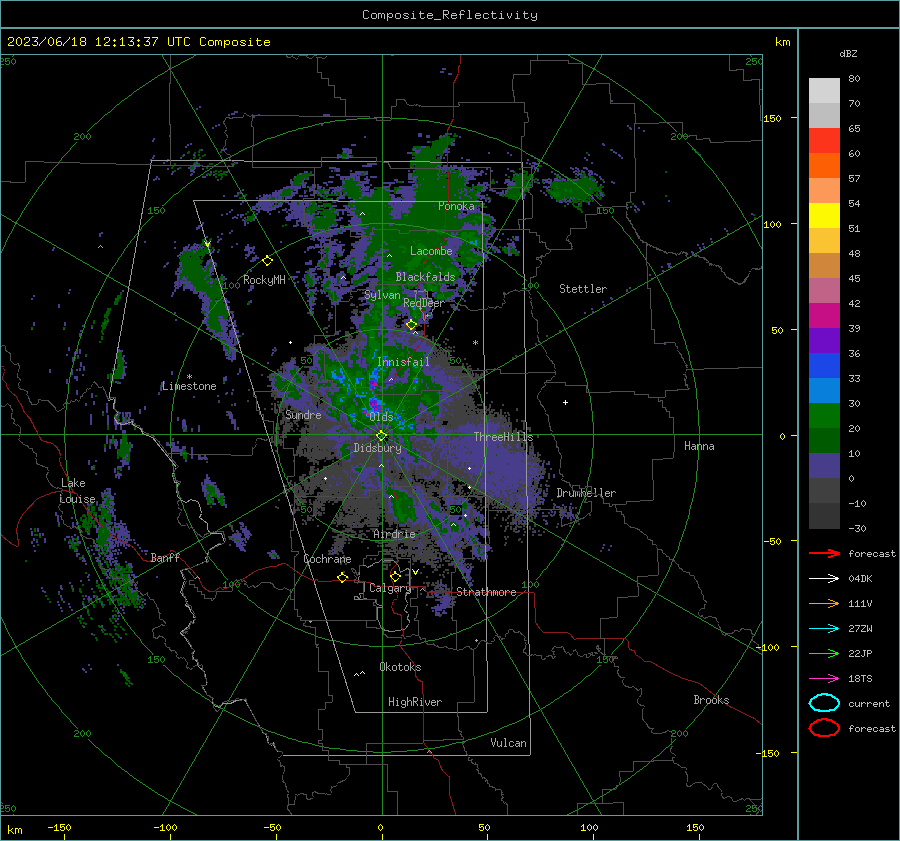Click the bright magenta storm cell above Olds
The image size is (900, 841).
tap(374, 403)
